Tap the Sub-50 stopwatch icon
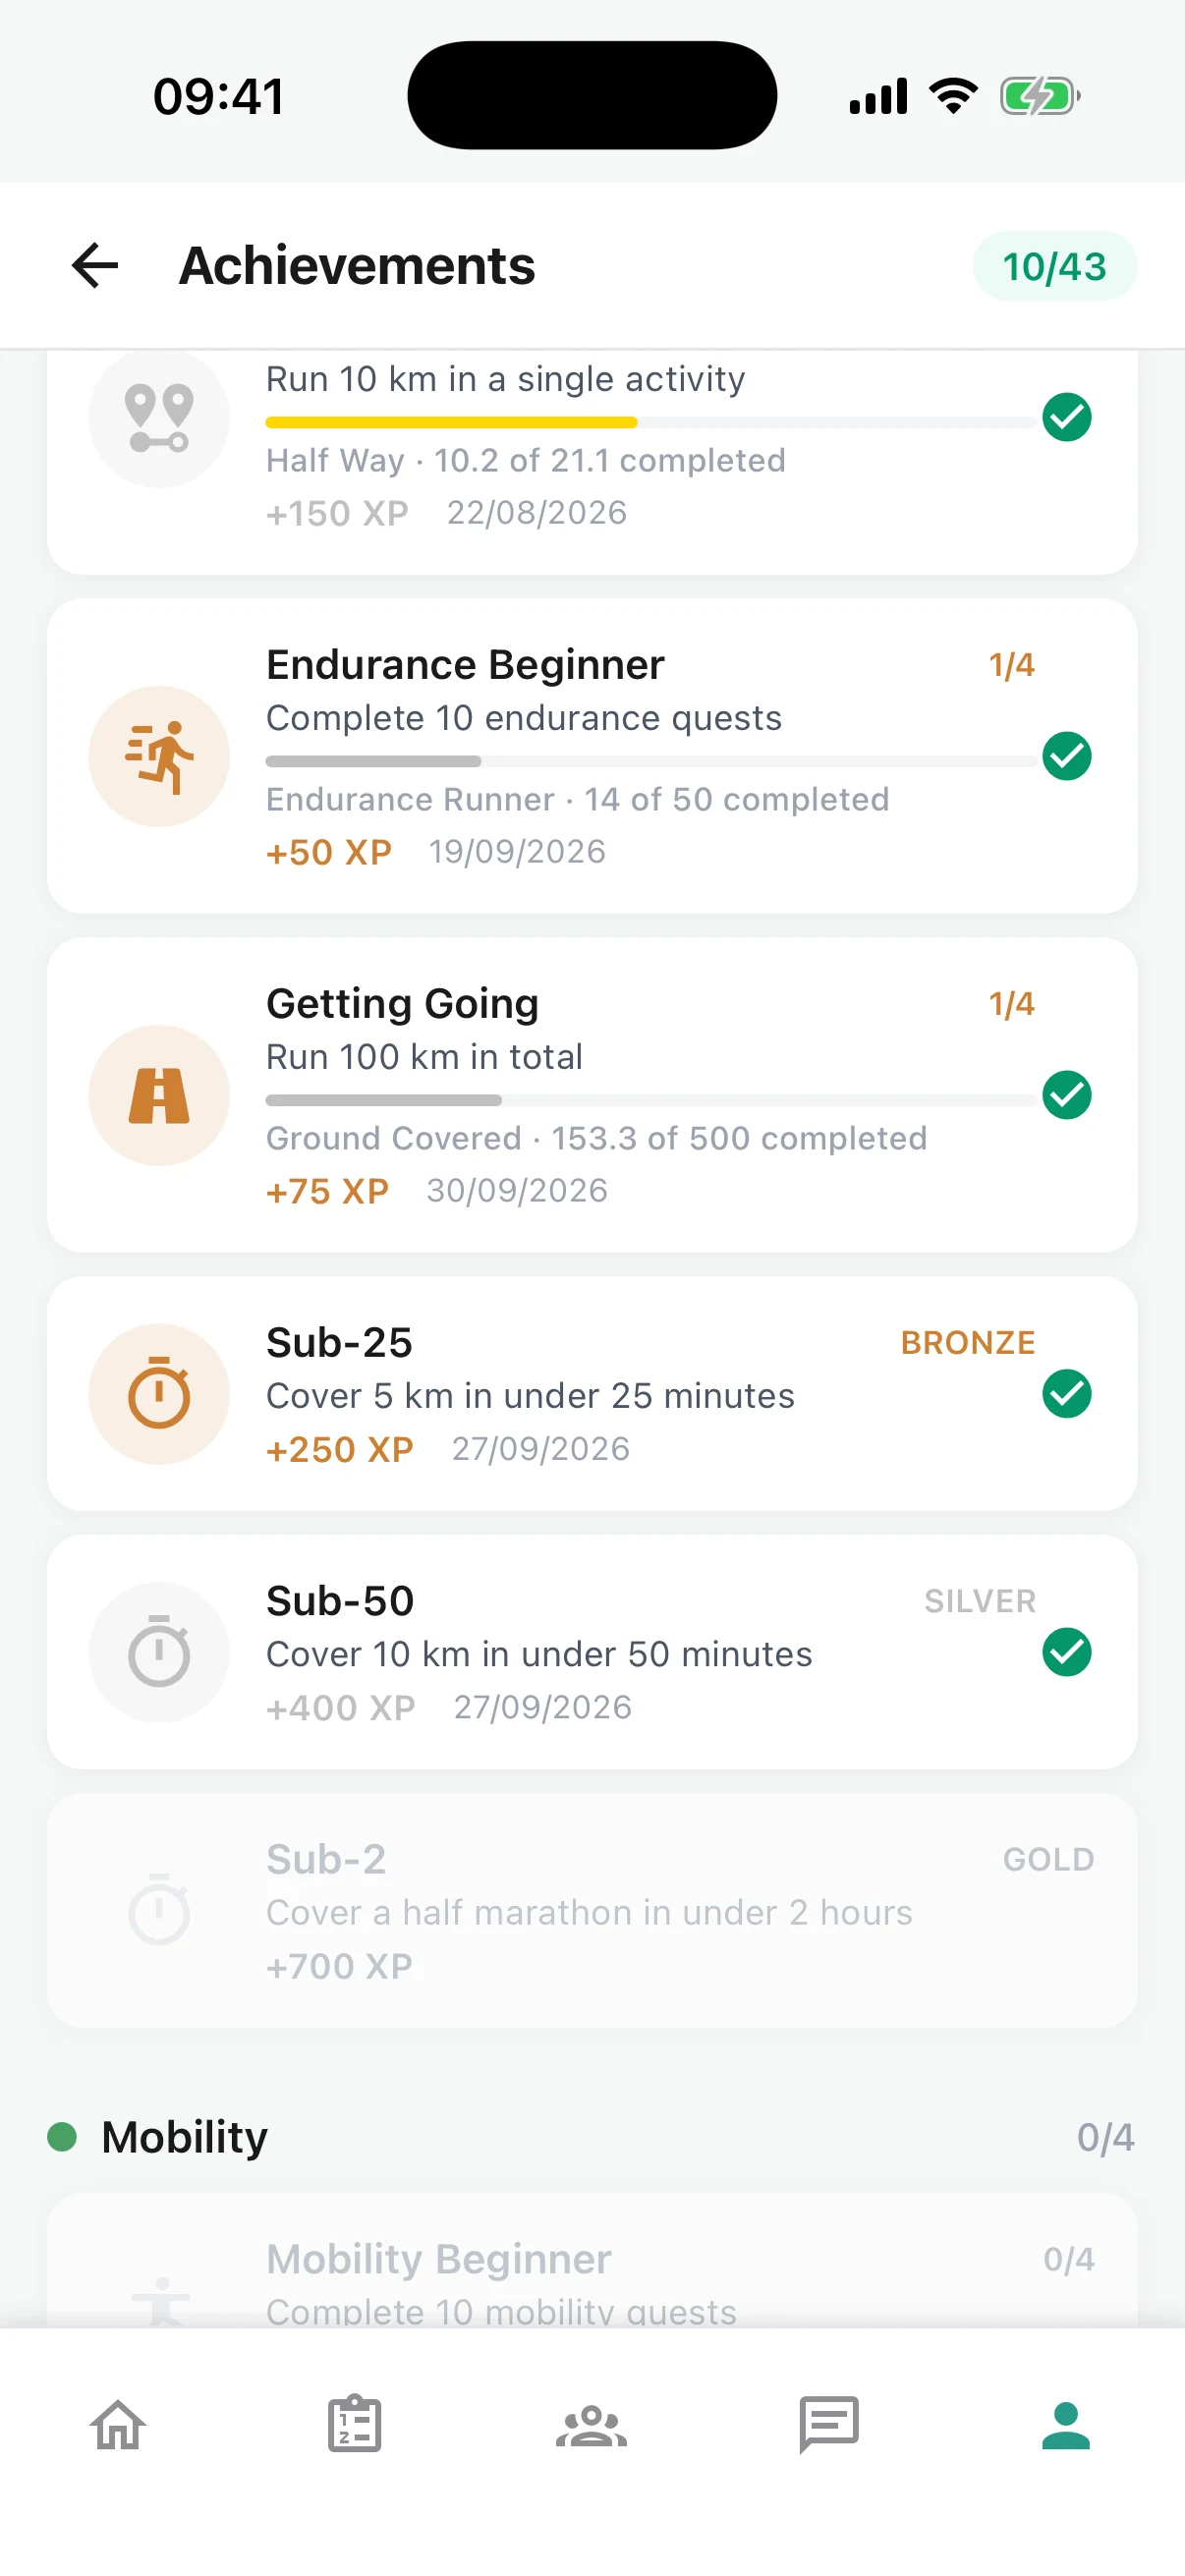This screenshot has height=2576, width=1185. point(159,1652)
